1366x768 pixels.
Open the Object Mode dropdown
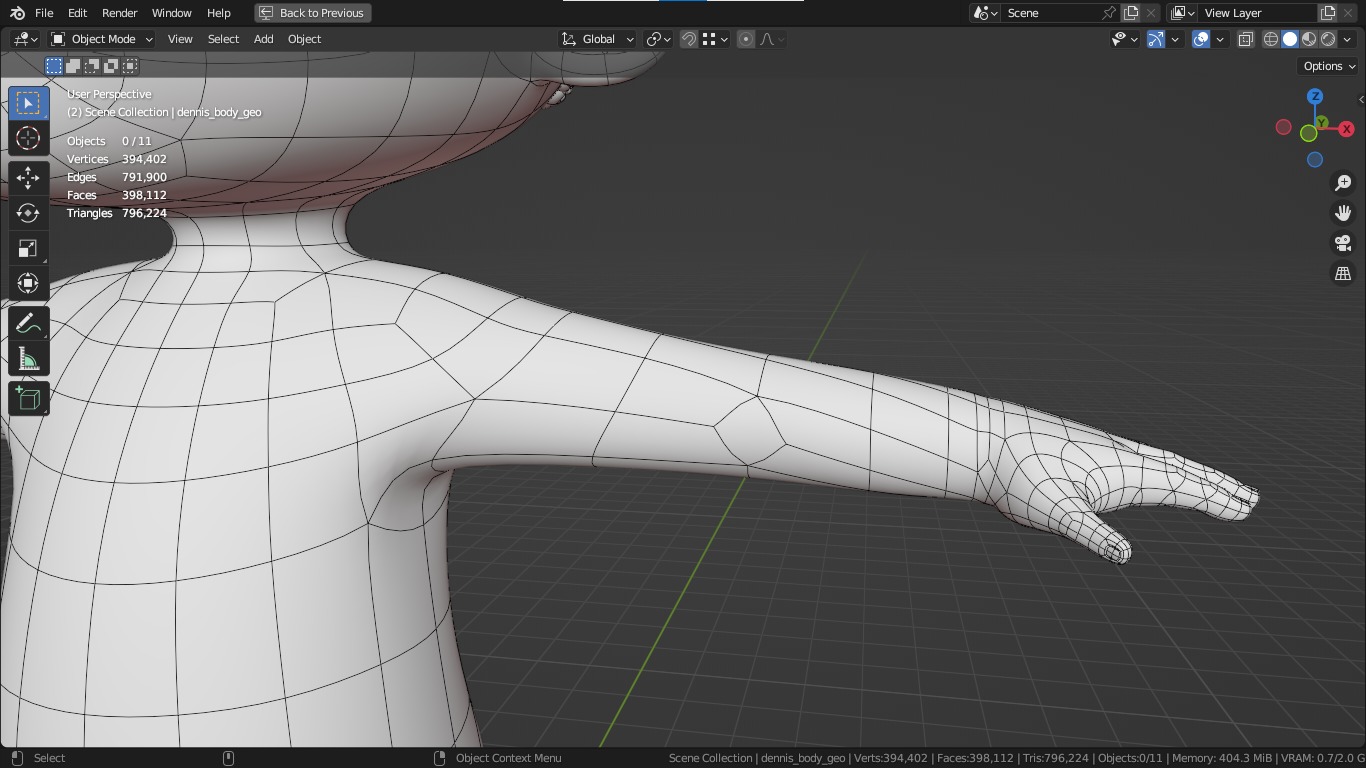(x=101, y=39)
